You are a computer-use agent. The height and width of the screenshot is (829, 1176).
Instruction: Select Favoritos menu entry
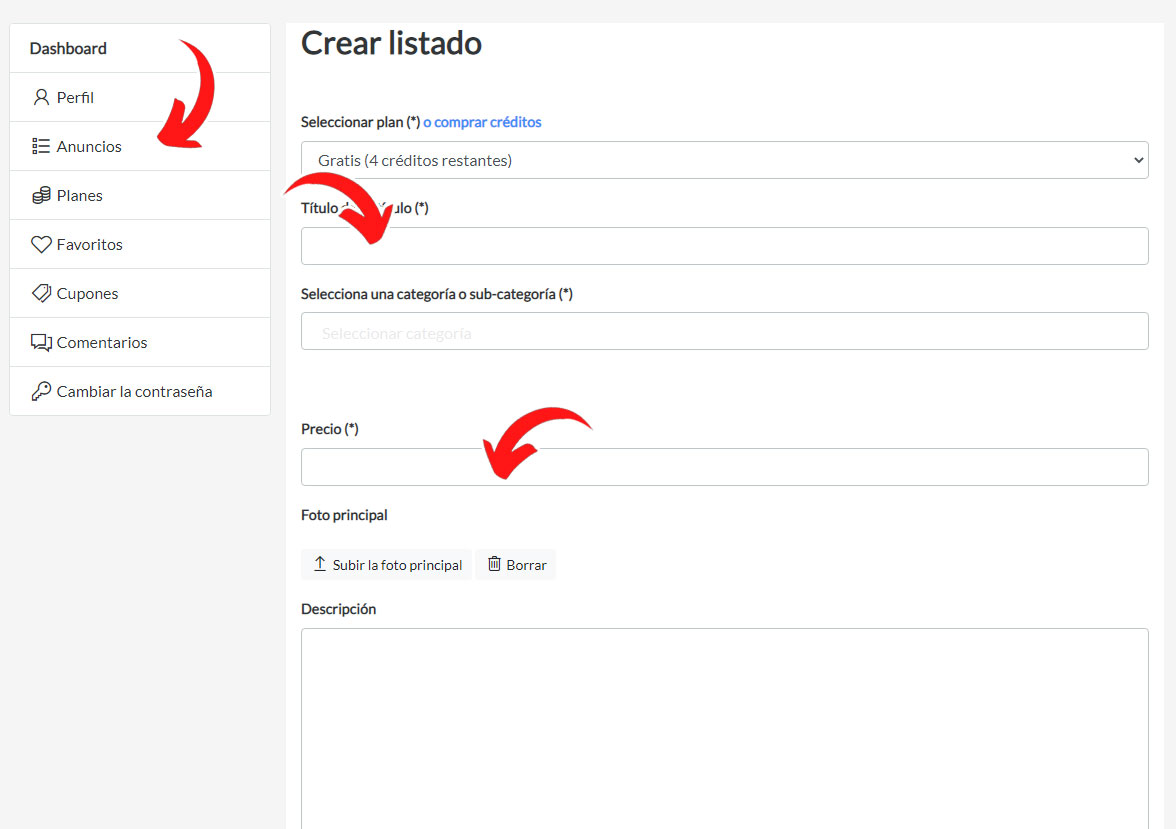(140, 245)
